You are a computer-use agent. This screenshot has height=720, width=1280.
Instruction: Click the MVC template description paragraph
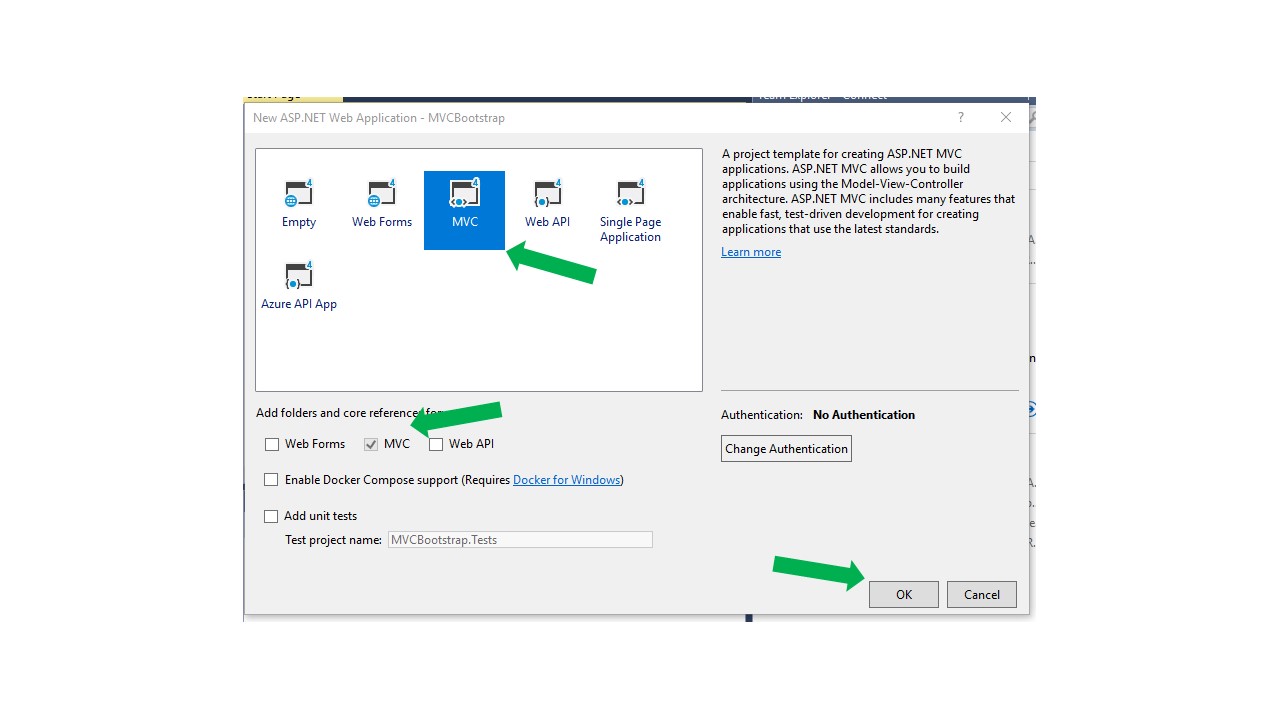tap(868, 192)
